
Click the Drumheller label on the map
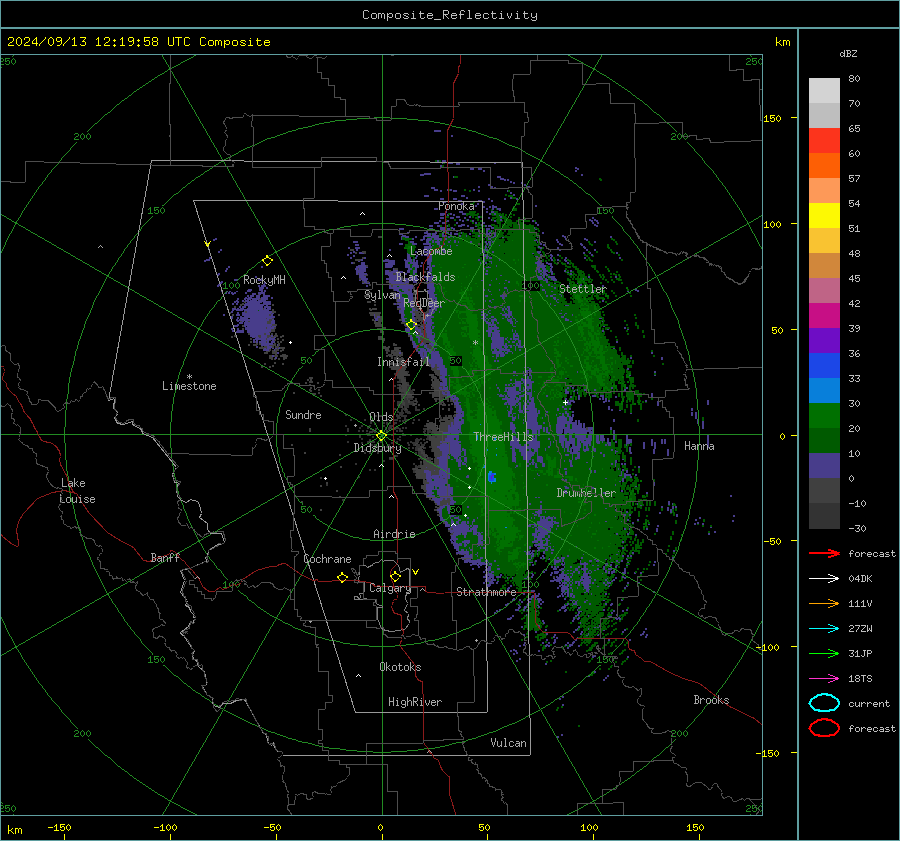click(x=586, y=493)
